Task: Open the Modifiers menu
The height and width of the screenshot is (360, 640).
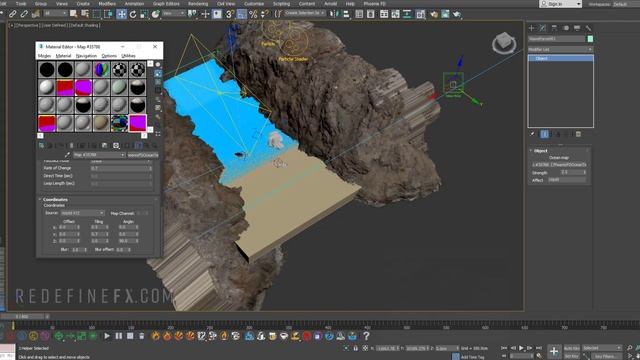Action: (x=107, y=4)
